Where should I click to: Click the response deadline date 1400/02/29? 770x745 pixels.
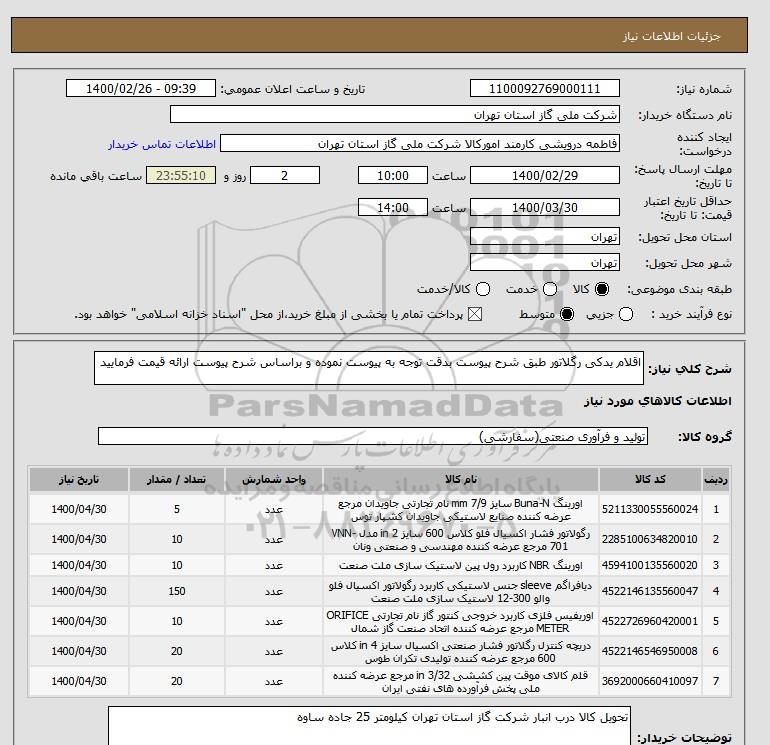coord(545,175)
